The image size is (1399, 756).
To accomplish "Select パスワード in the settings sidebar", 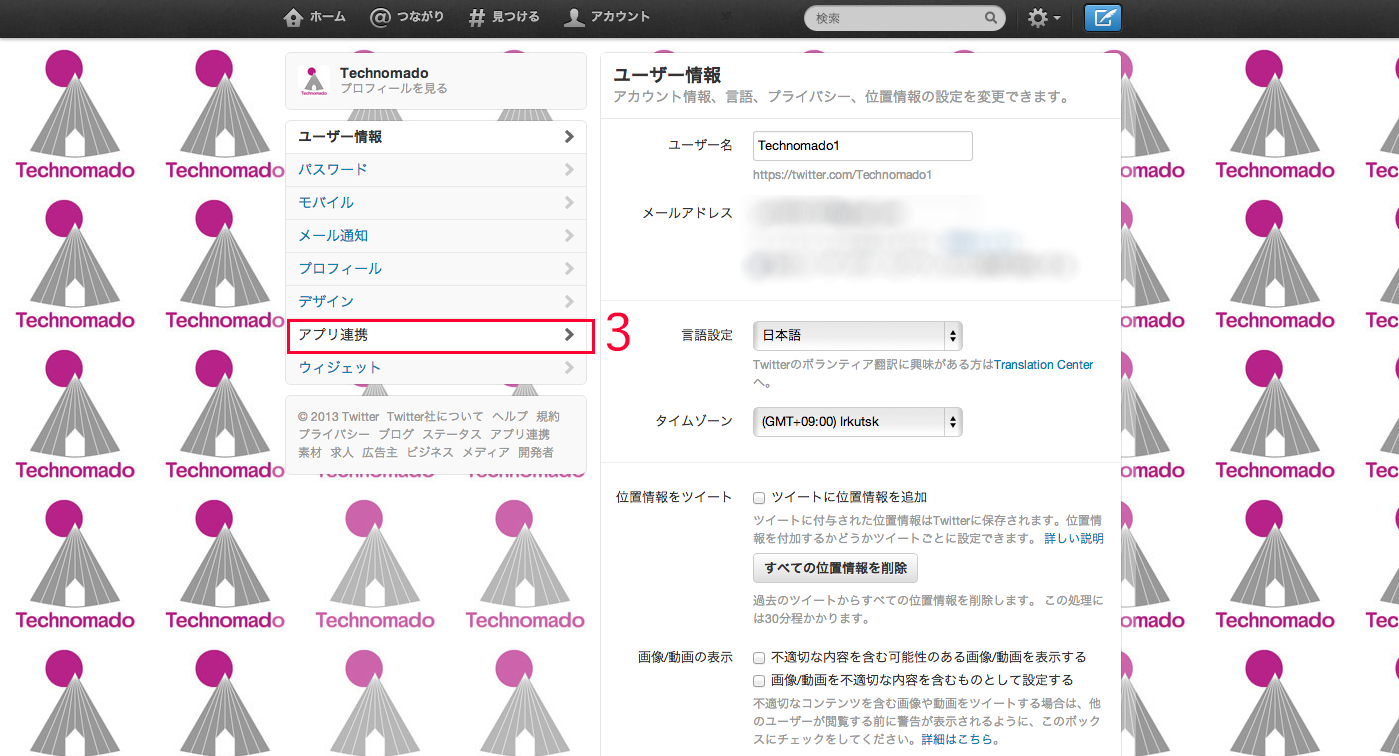I will pos(436,170).
